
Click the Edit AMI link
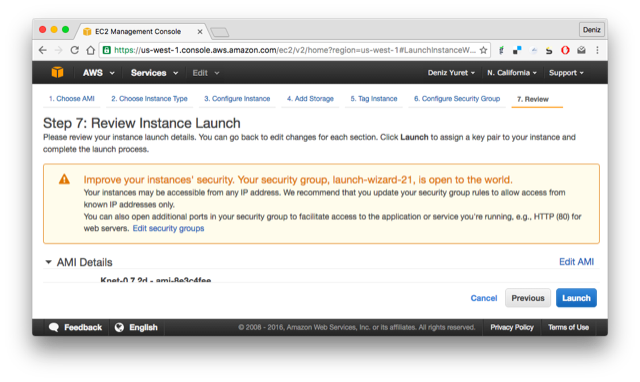576,262
